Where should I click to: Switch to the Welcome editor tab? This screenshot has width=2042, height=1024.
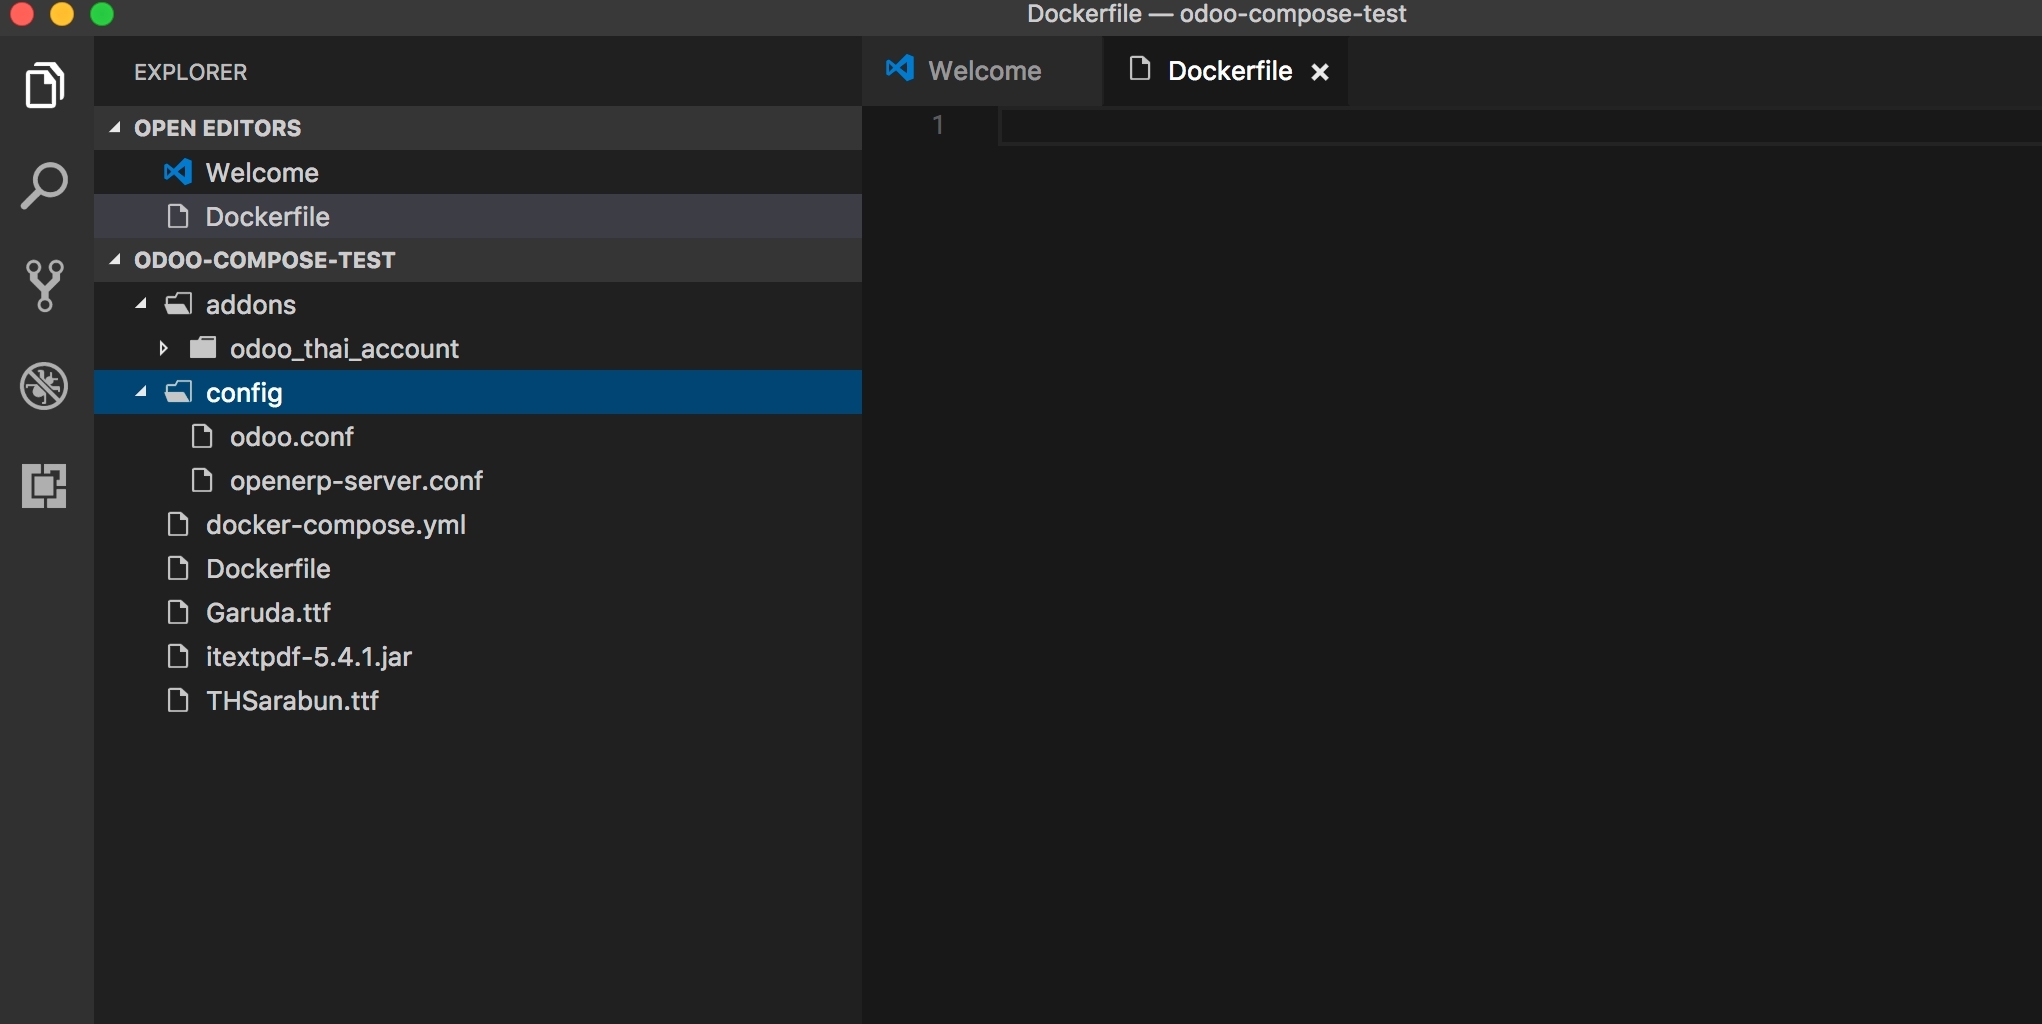(x=982, y=71)
